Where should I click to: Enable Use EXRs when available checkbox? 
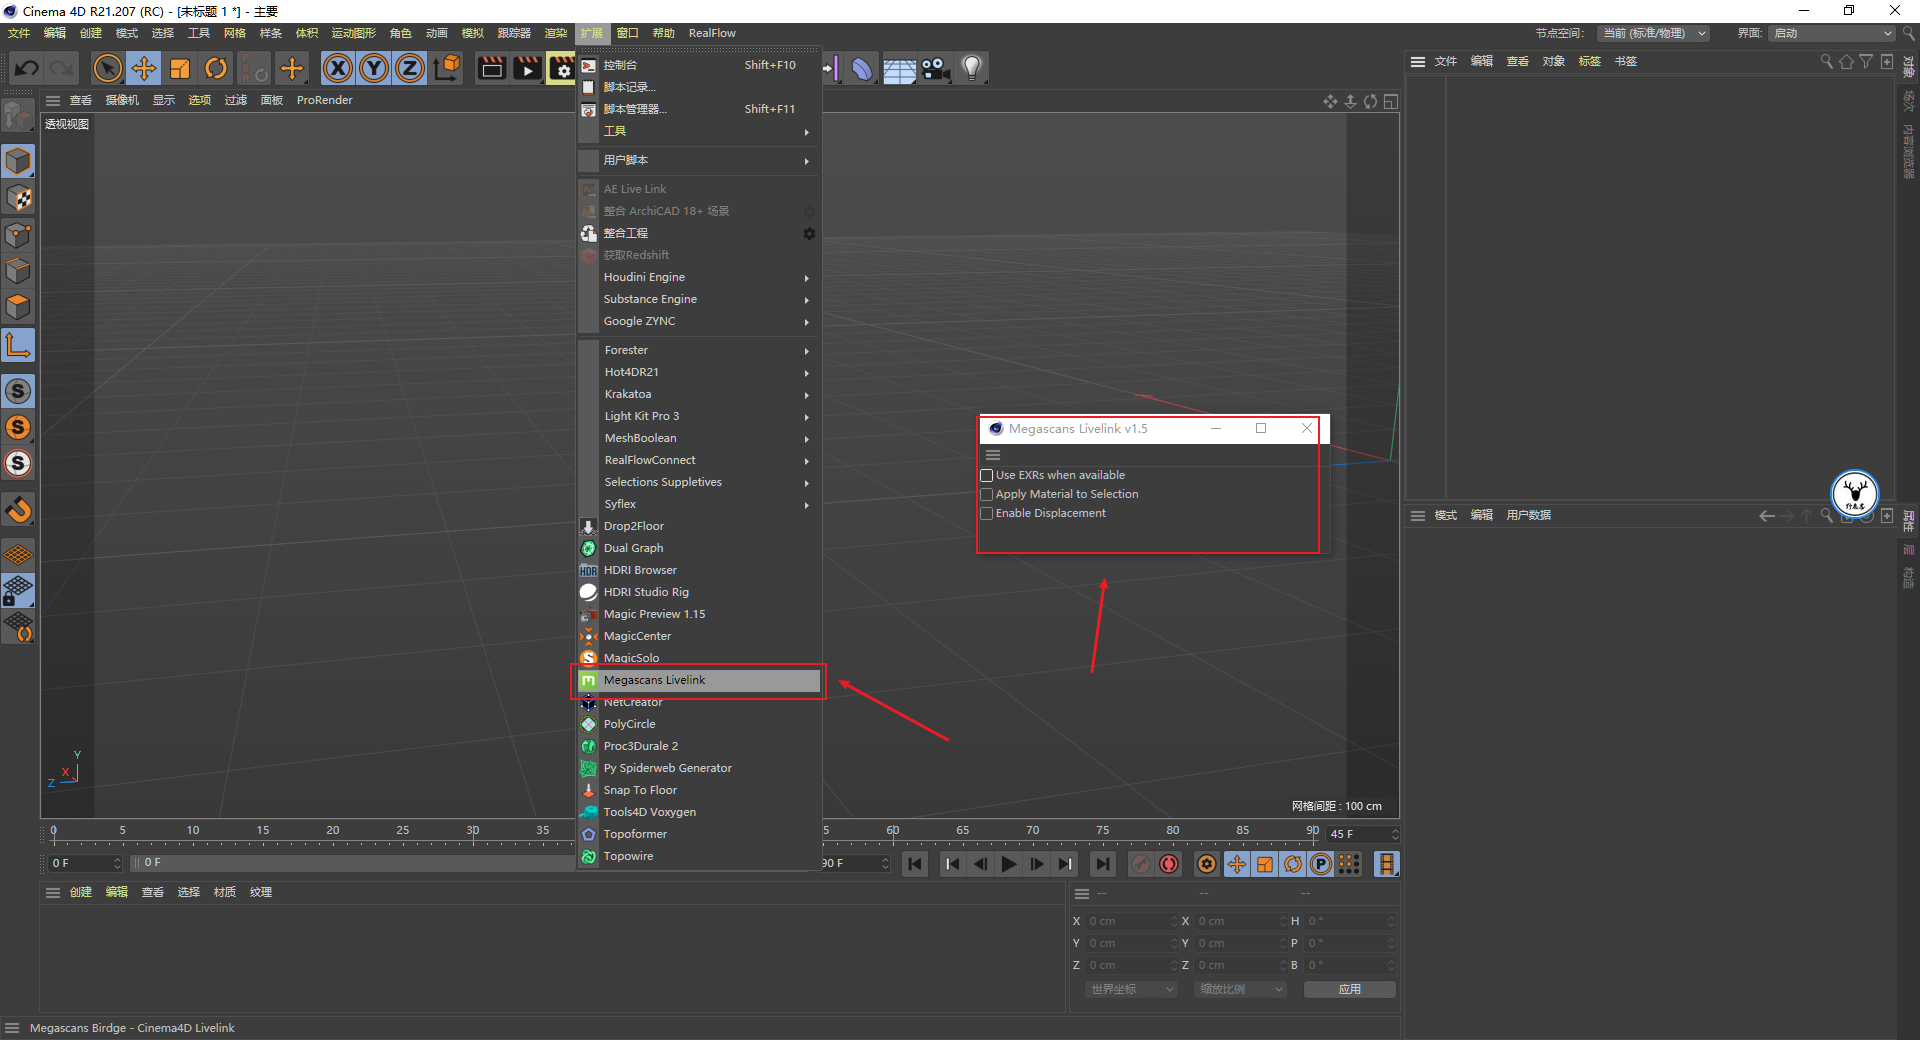(986, 475)
